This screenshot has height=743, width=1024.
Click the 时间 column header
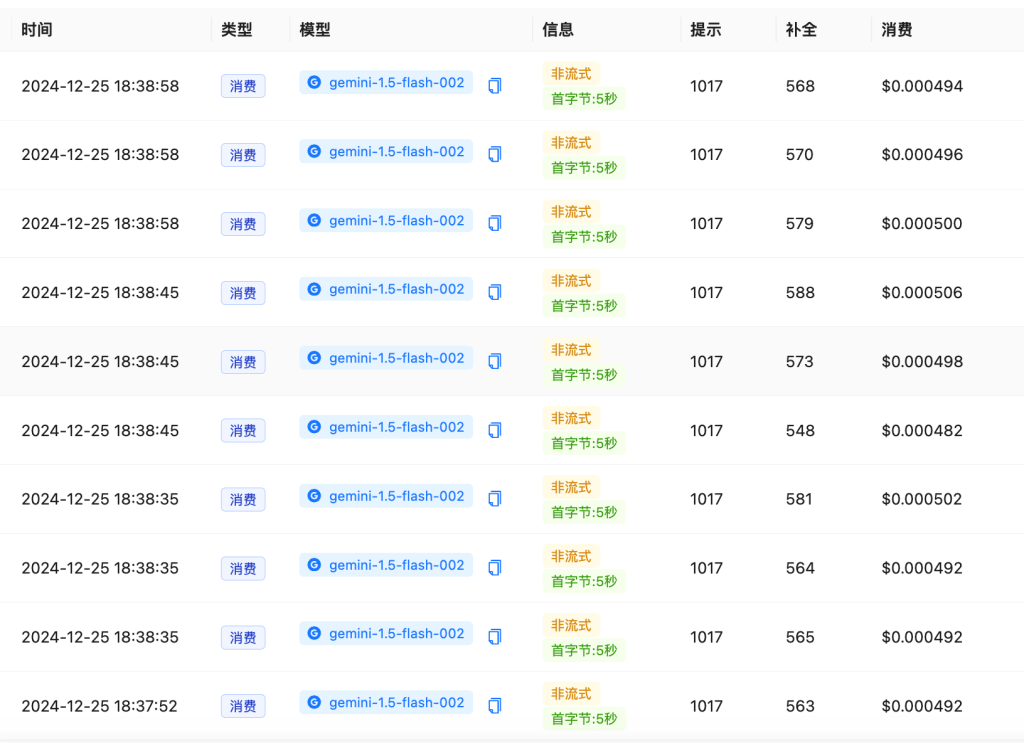coord(37,30)
